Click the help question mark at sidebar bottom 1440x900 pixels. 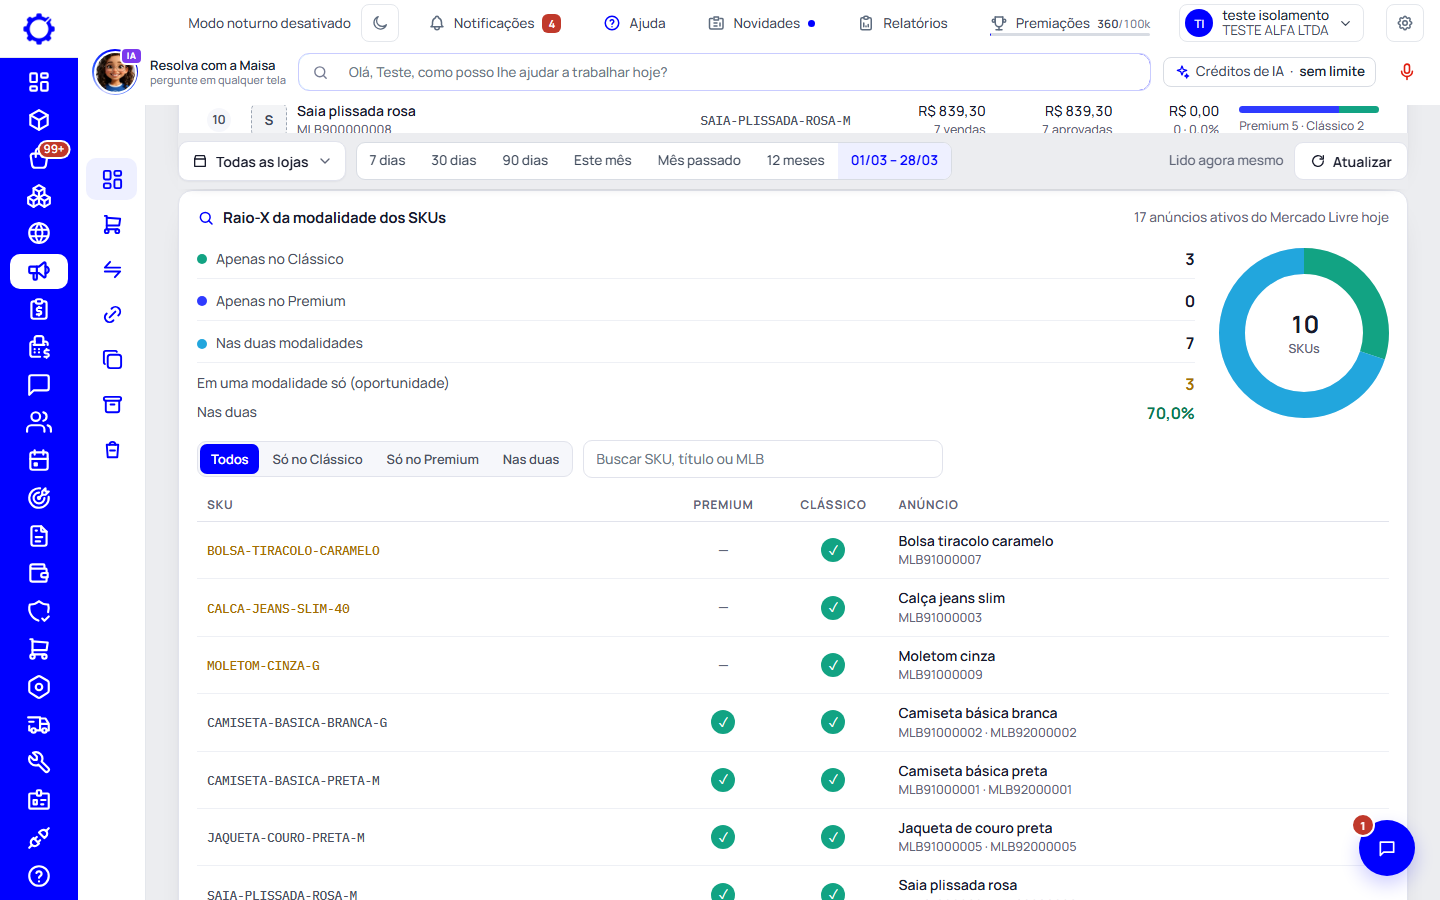point(39,876)
